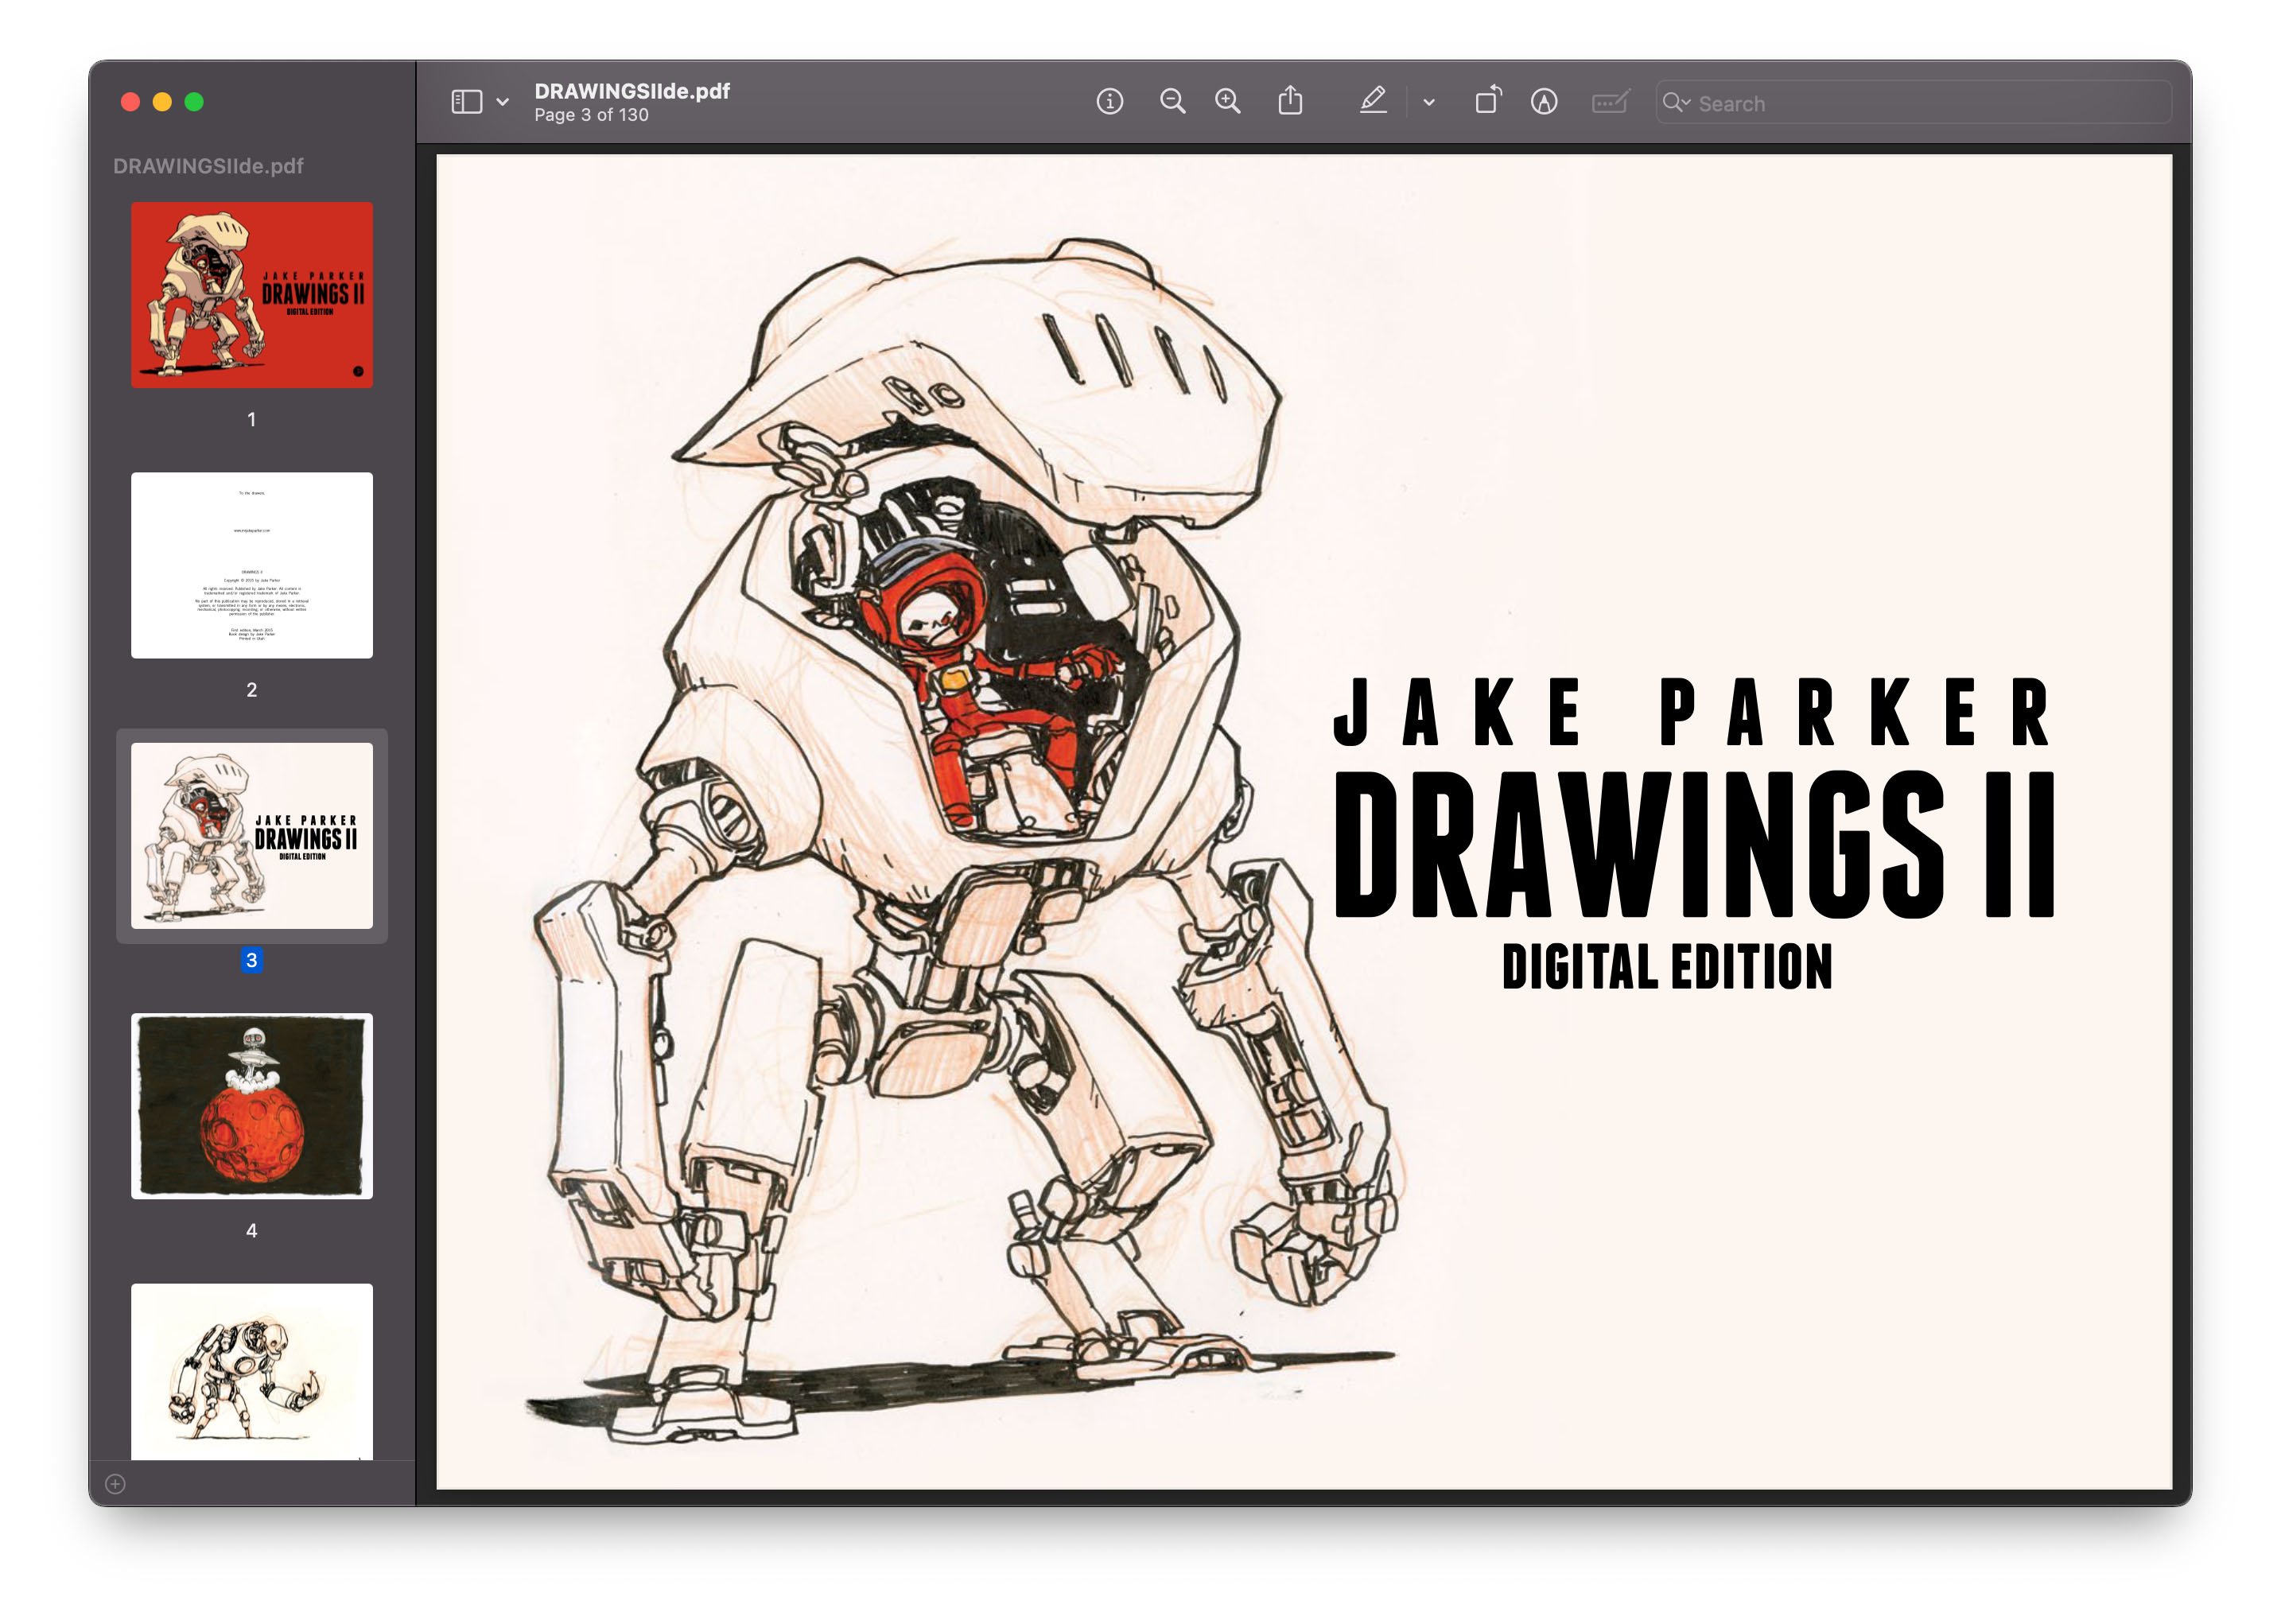Click the Inspector info icon
2281x1624 pixels.
(x=1109, y=102)
